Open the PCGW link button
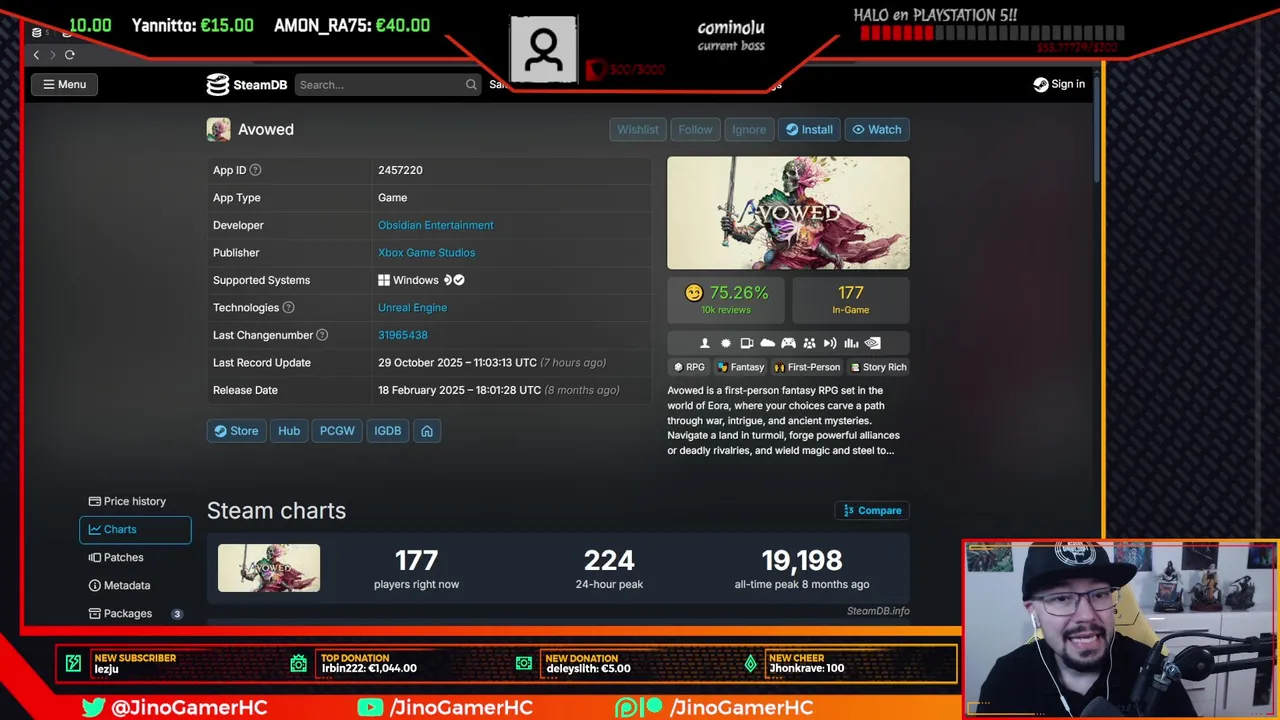The width and height of the screenshot is (1280, 720). click(337, 431)
